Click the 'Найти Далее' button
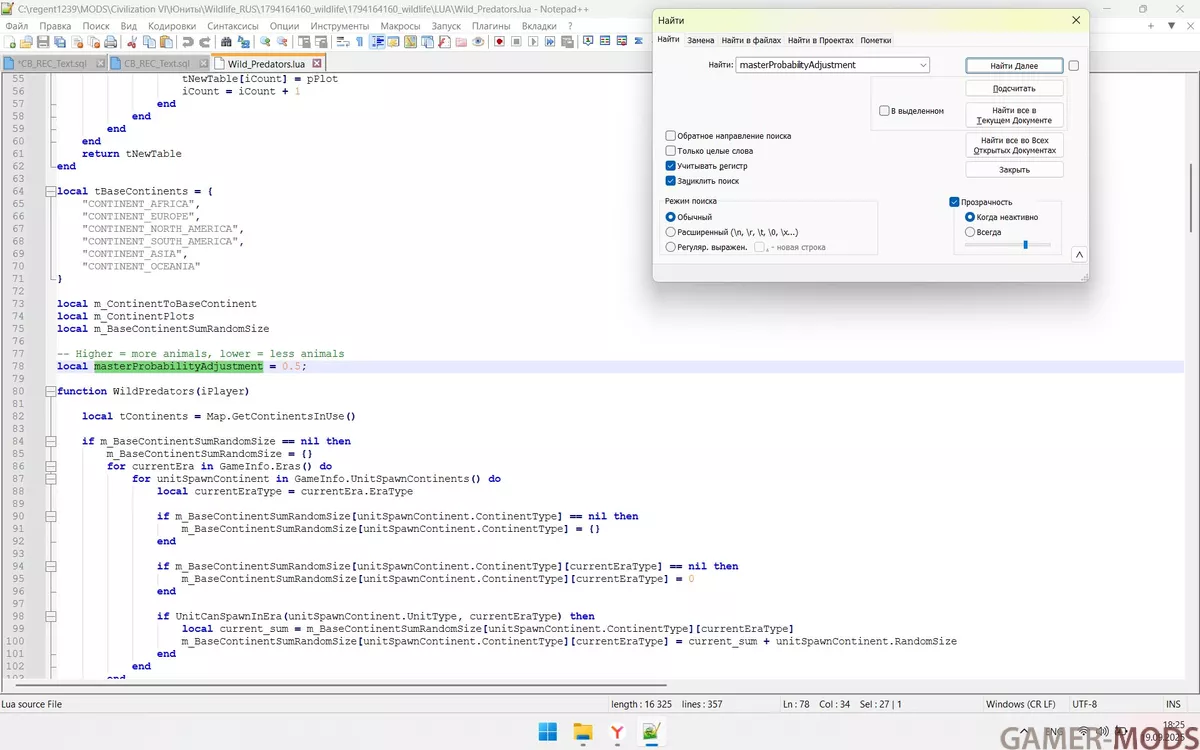The height and width of the screenshot is (750, 1200). 1014,65
